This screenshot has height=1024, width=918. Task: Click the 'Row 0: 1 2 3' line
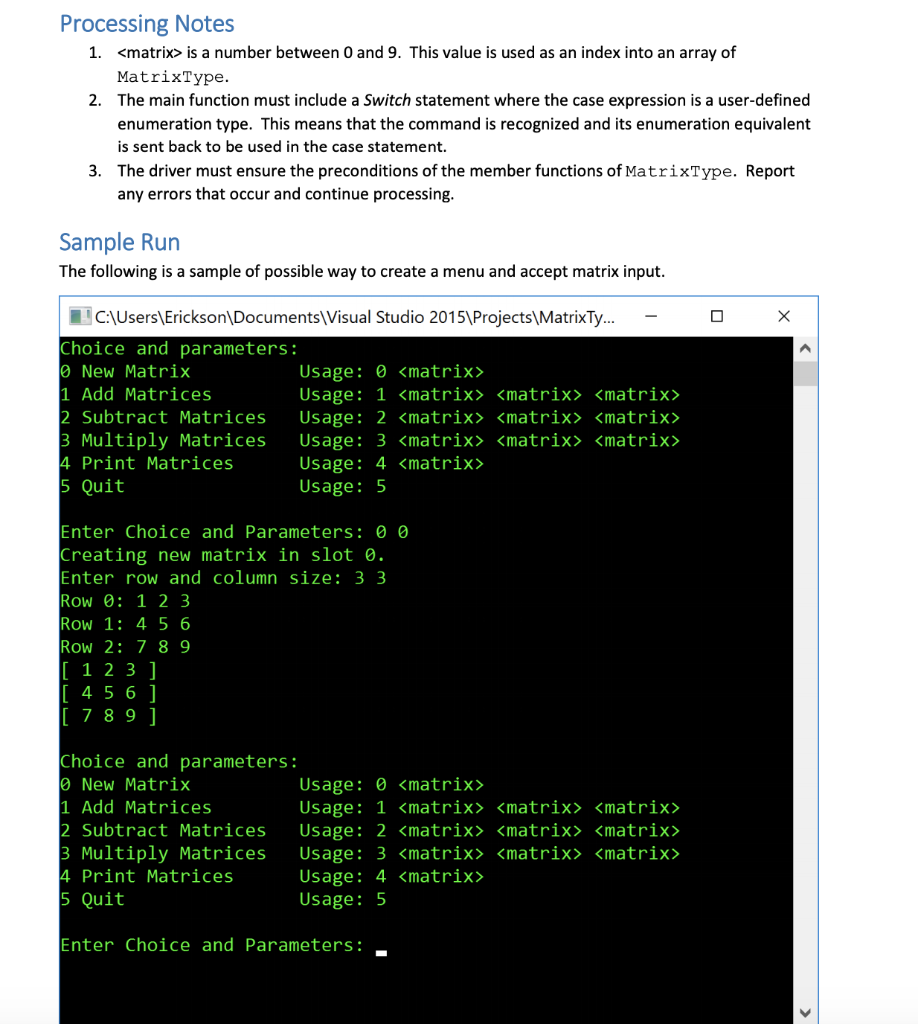point(125,601)
